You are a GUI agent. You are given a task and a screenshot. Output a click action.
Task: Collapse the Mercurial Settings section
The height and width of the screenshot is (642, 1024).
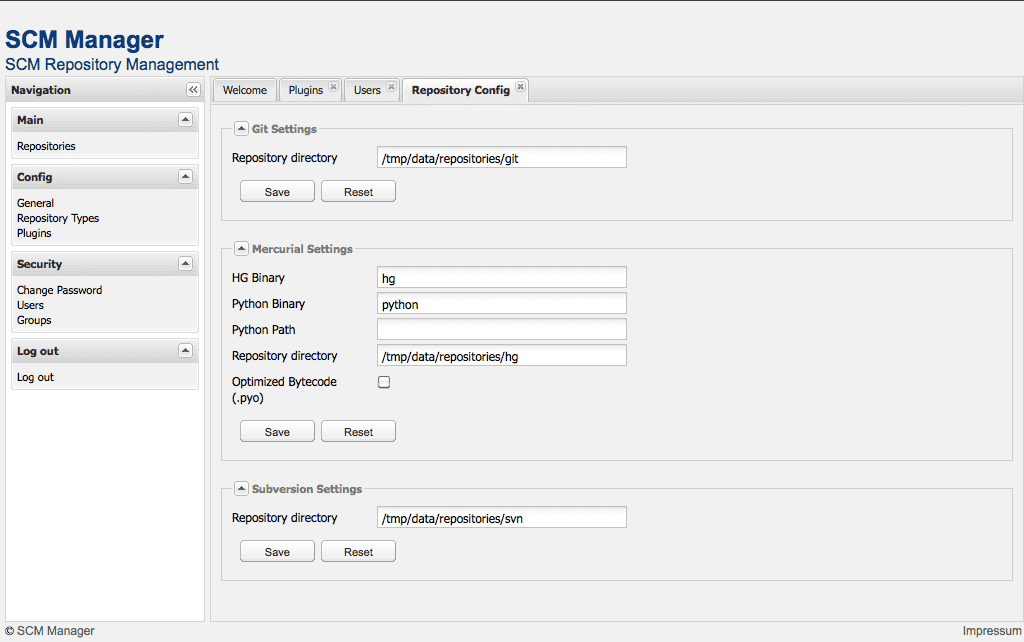(x=241, y=248)
